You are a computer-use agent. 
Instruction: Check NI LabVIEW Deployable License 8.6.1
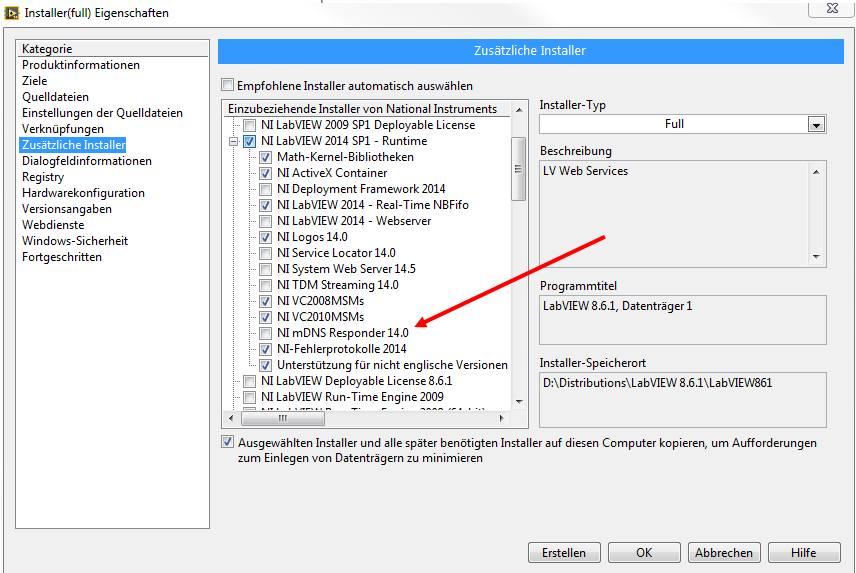click(249, 381)
